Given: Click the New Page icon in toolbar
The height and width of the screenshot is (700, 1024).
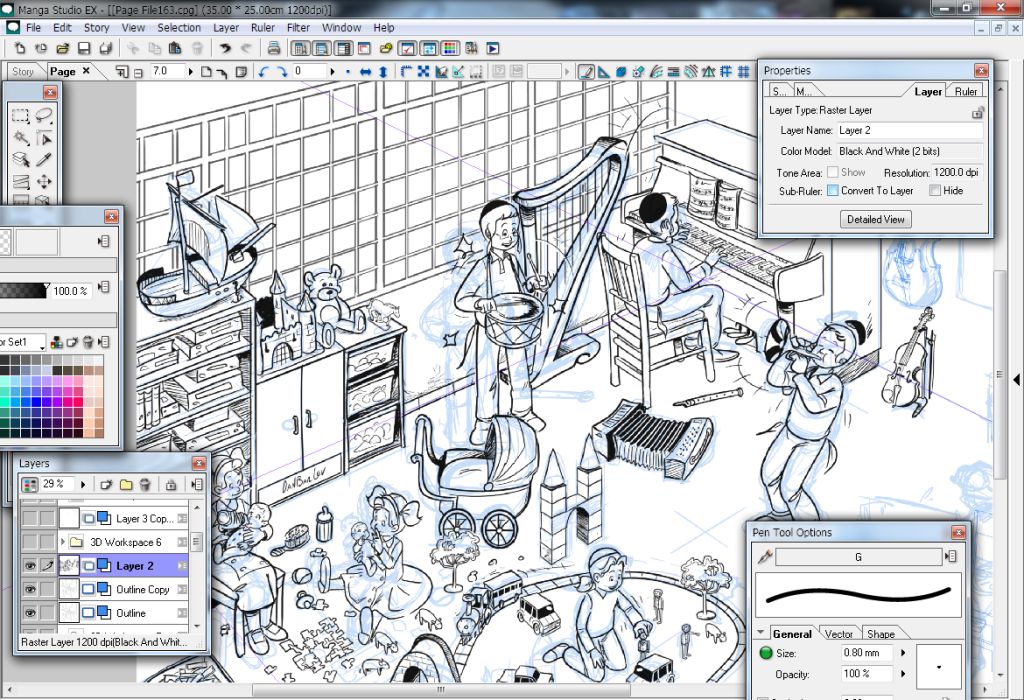Looking at the screenshot, I should pyautogui.click(x=20, y=48).
